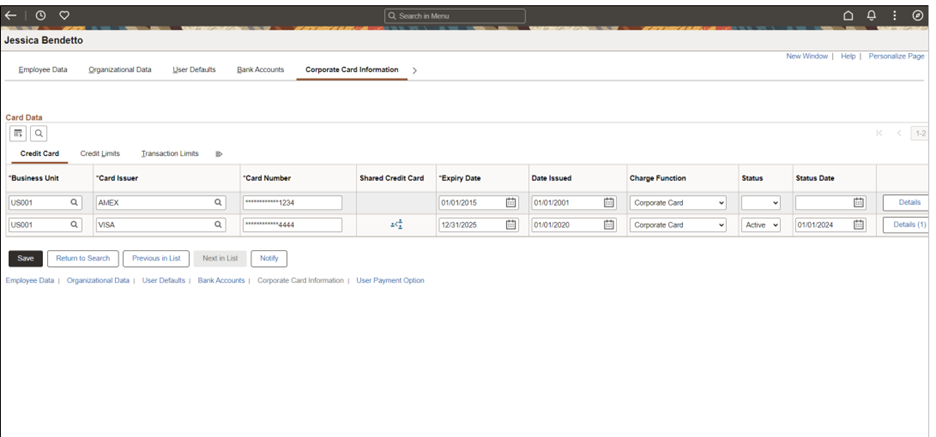The width and height of the screenshot is (936, 437).
Task: Open Details (1) for VISA card
Action: coord(906,225)
